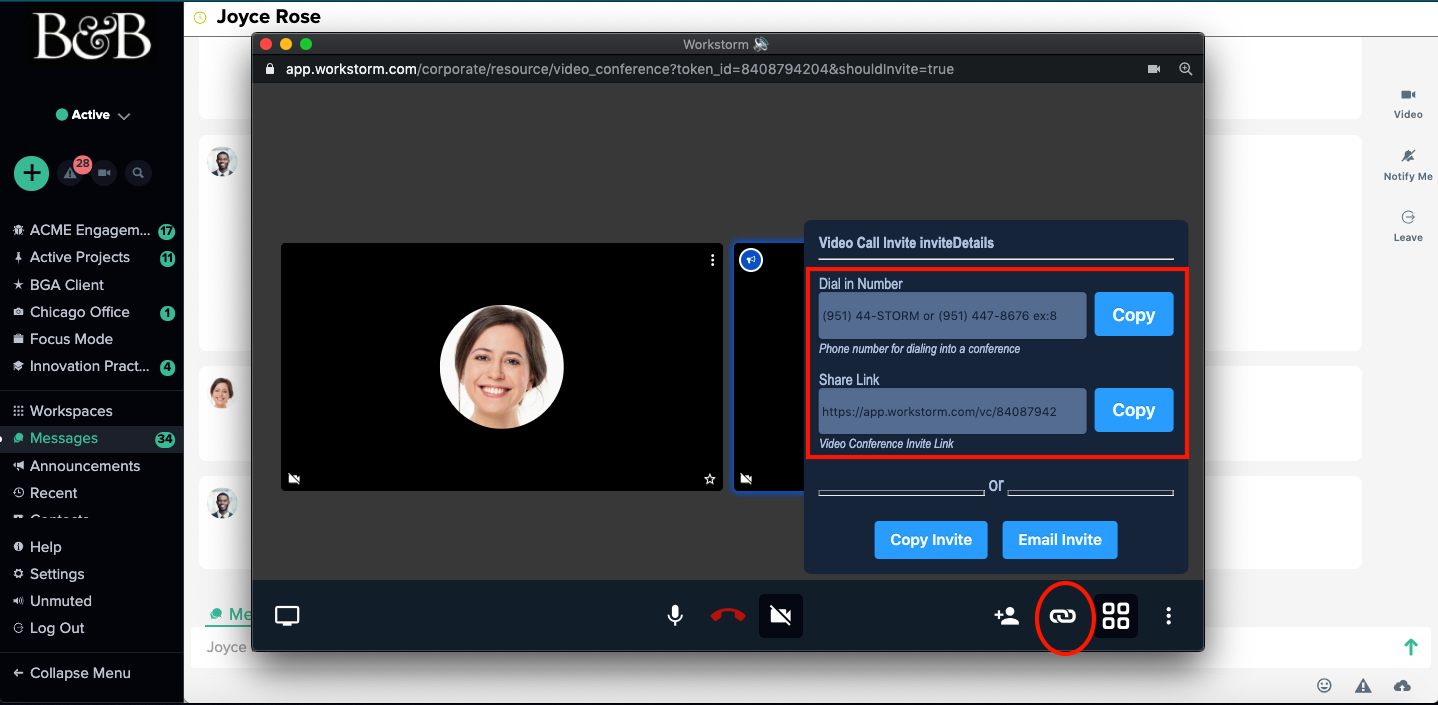Open alerts icon with 28 badge
The height and width of the screenshot is (705, 1438).
point(72,172)
